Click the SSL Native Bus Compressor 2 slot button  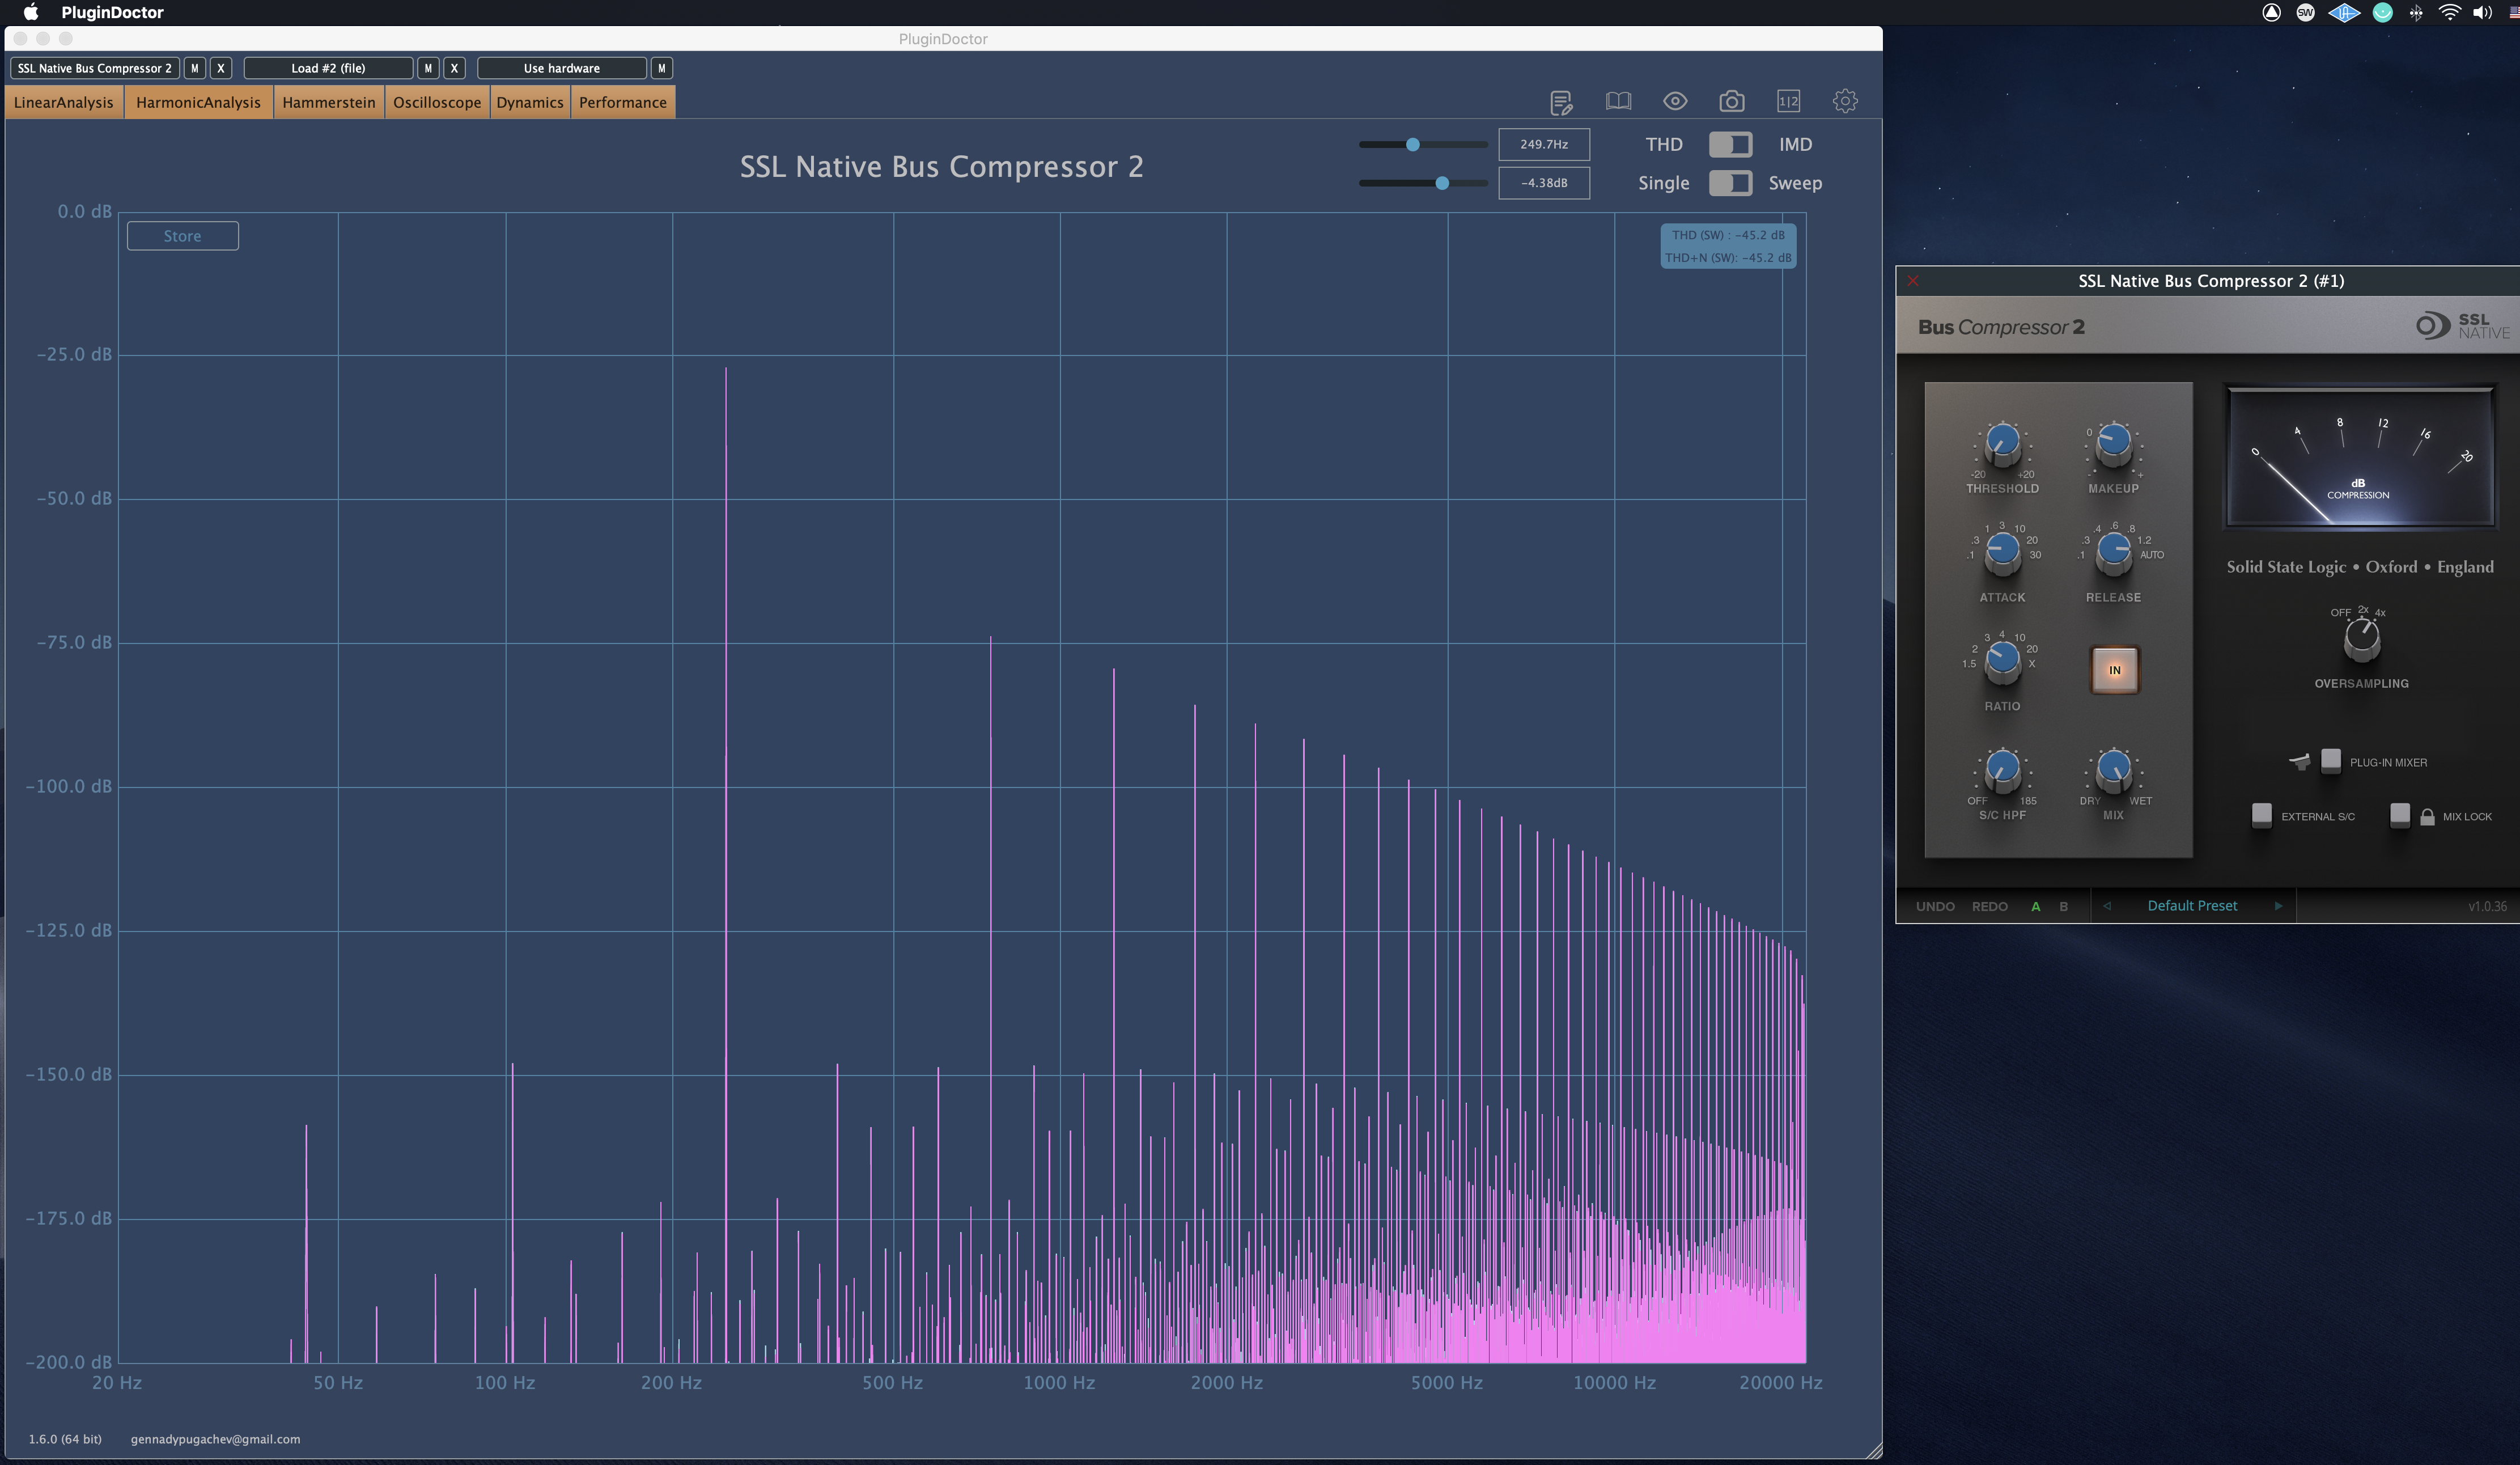tap(95, 68)
